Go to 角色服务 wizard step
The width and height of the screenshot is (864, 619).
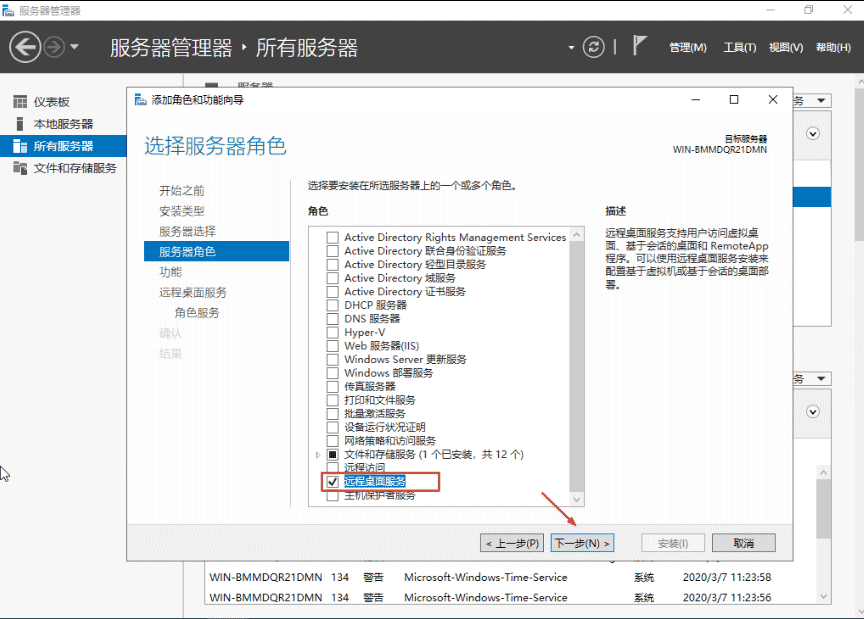click(197, 313)
